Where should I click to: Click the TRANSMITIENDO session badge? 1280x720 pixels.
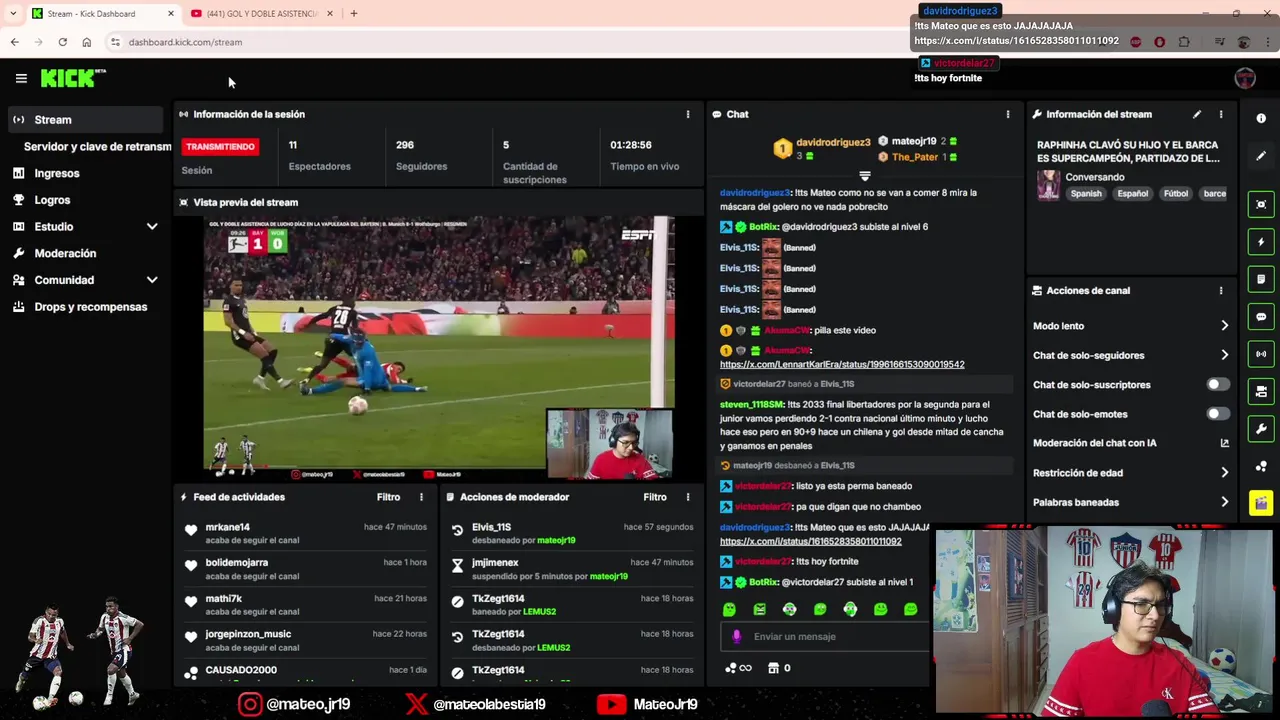[x=220, y=146]
